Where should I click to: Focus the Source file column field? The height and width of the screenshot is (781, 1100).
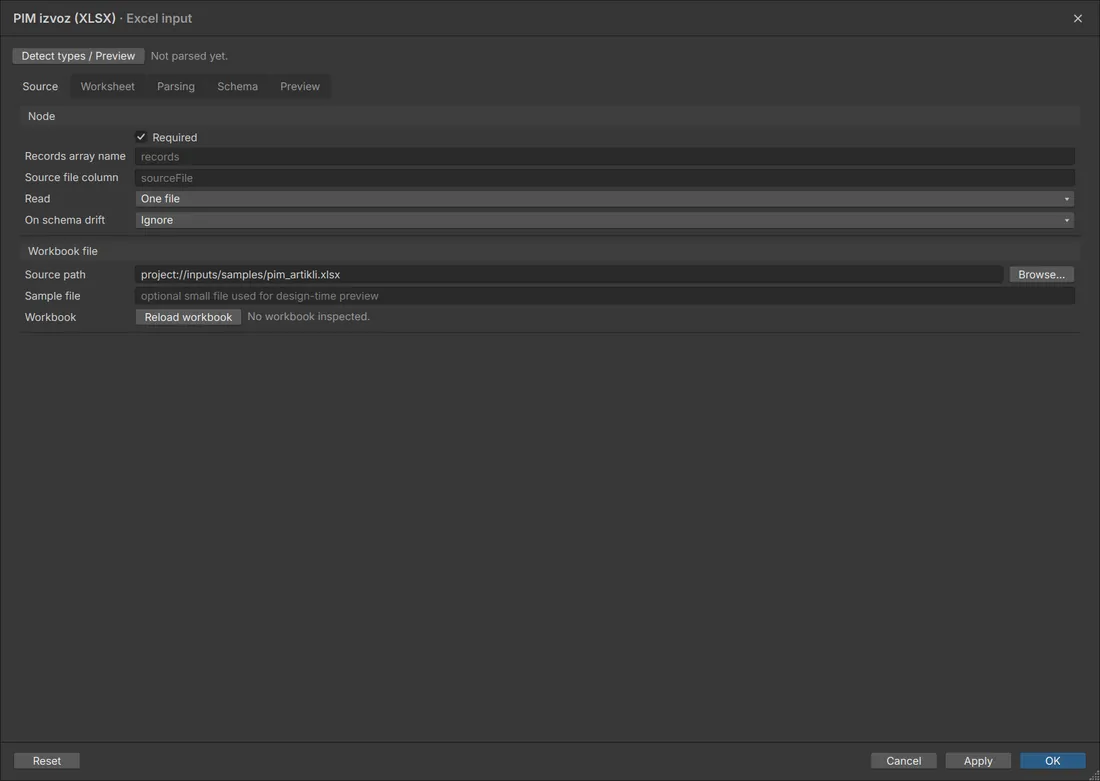[604, 178]
